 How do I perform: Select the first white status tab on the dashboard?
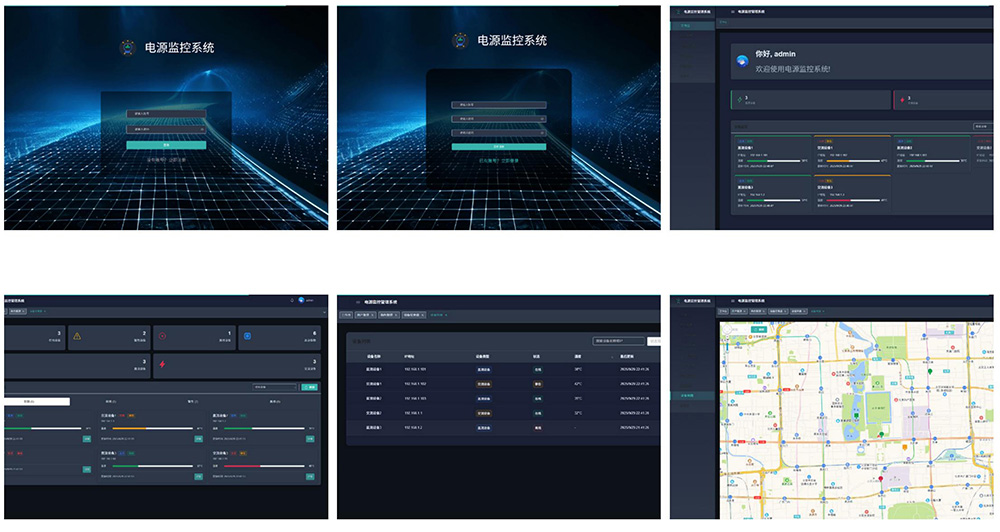coord(36,401)
